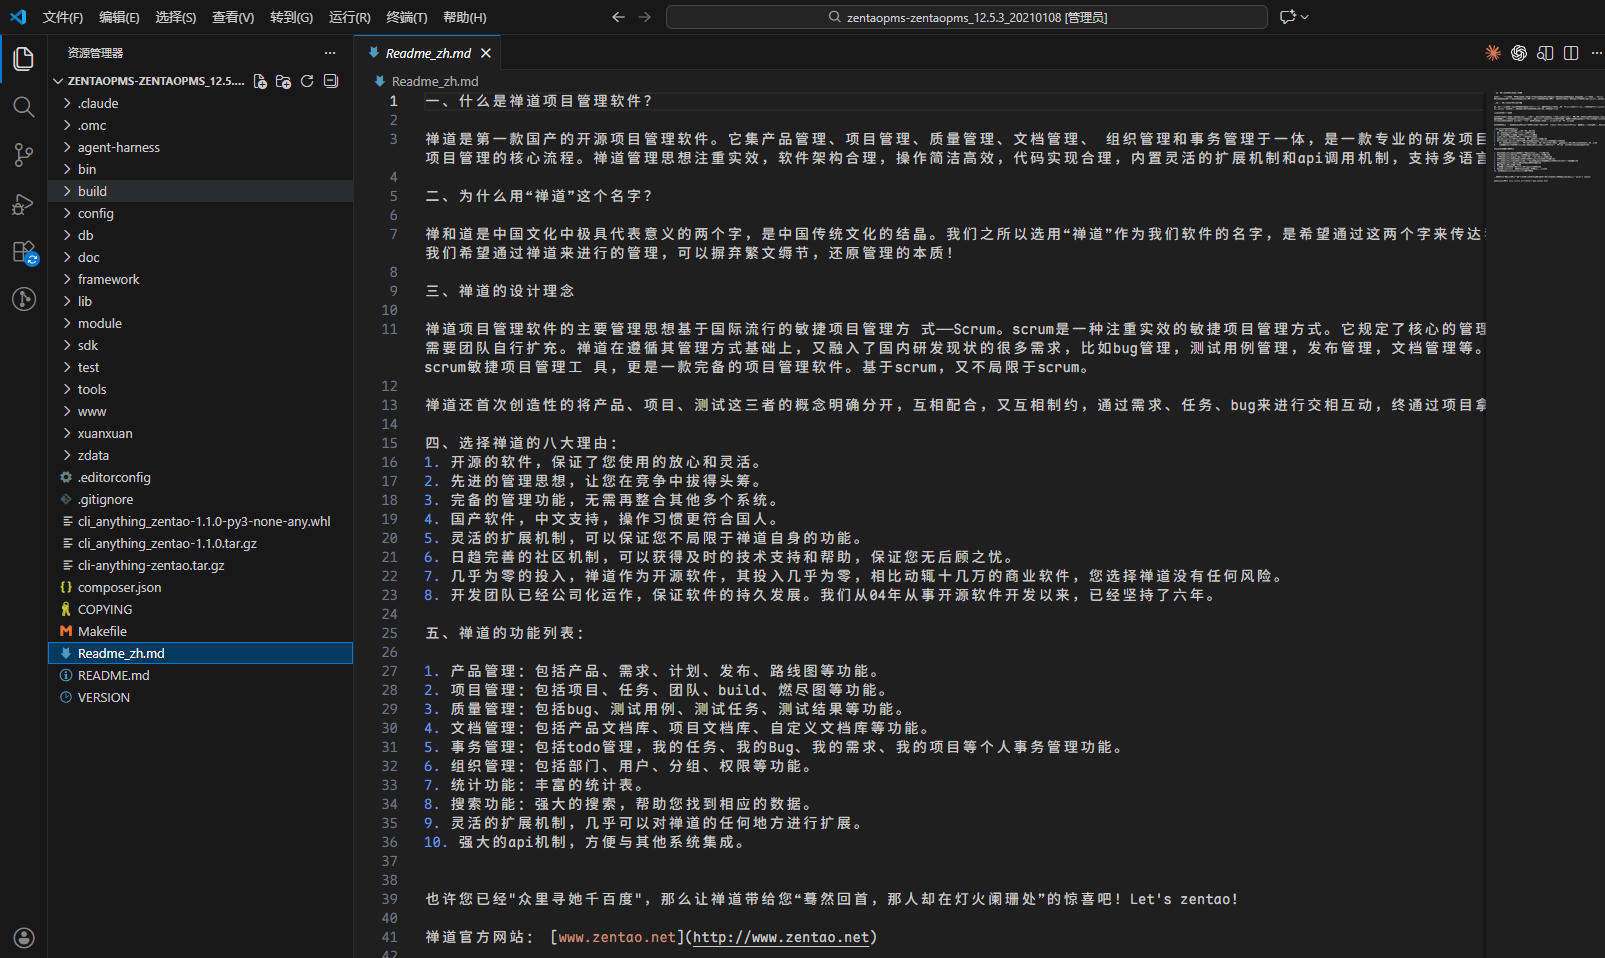Open the 编辑(E) menu

click(x=119, y=17)
